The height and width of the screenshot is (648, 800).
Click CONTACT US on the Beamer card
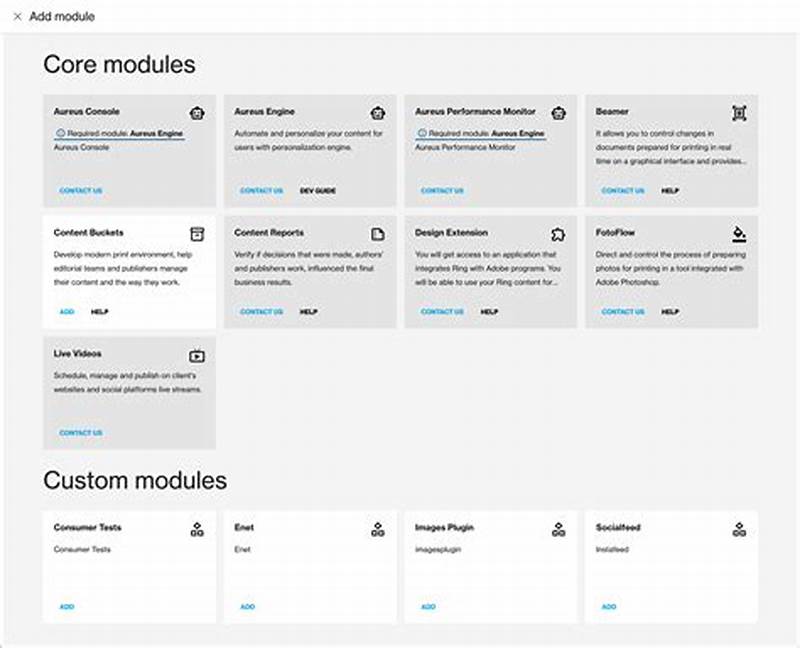[x=622, y=191]
